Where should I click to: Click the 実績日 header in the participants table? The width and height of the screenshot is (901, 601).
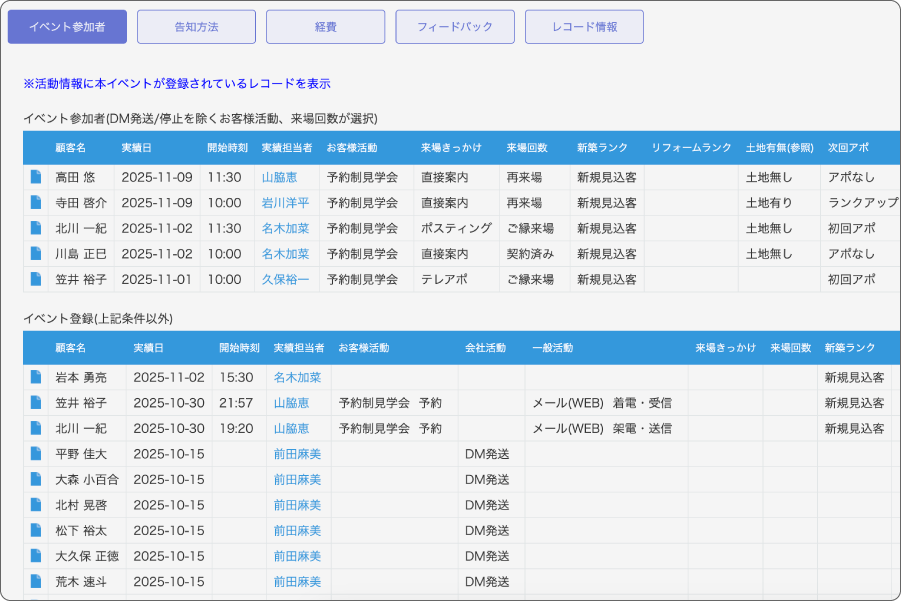(136, 148)
